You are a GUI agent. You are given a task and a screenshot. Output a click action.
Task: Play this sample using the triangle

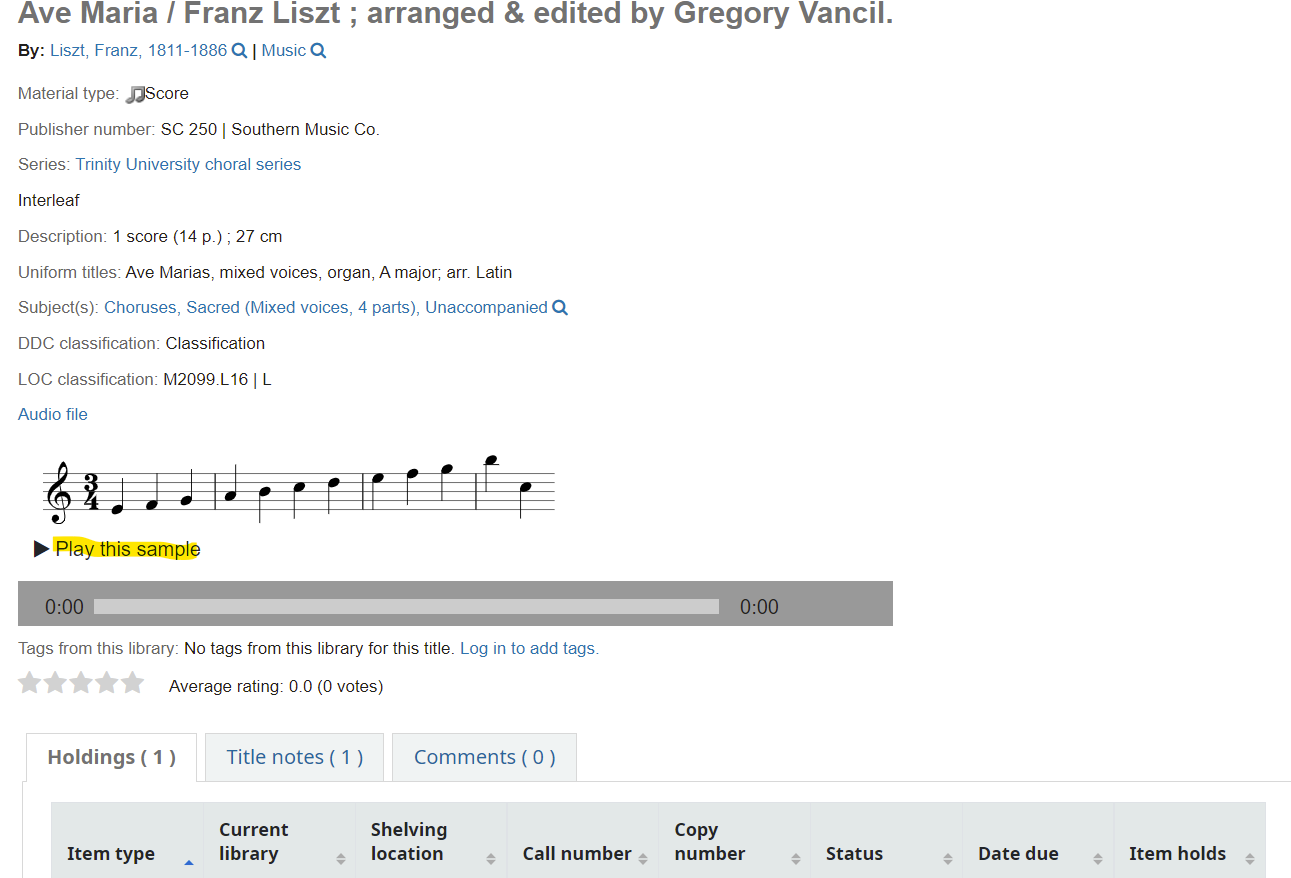(x=41, y=549)
